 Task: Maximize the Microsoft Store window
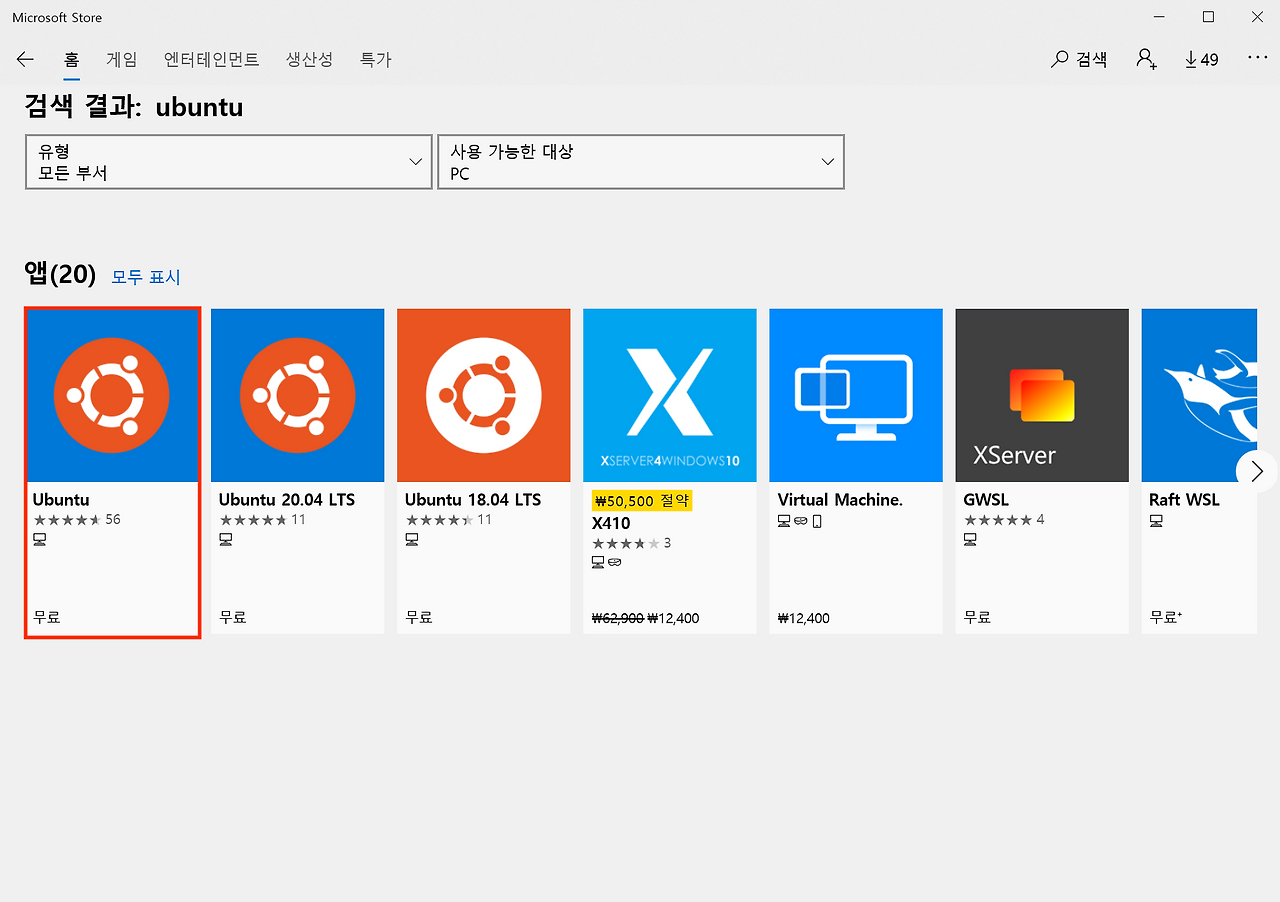1208,17
